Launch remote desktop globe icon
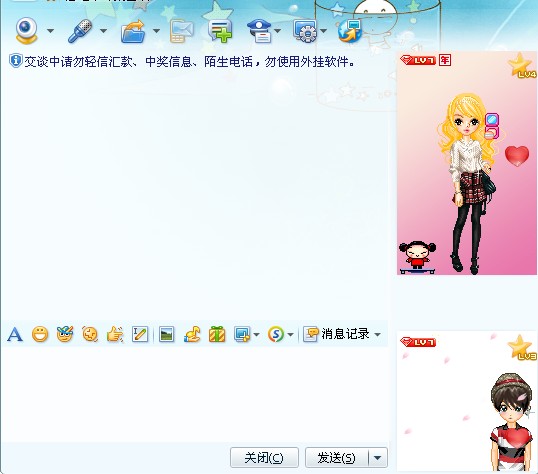The height and width of the screenshot is (474, 538). pos(349,31)
